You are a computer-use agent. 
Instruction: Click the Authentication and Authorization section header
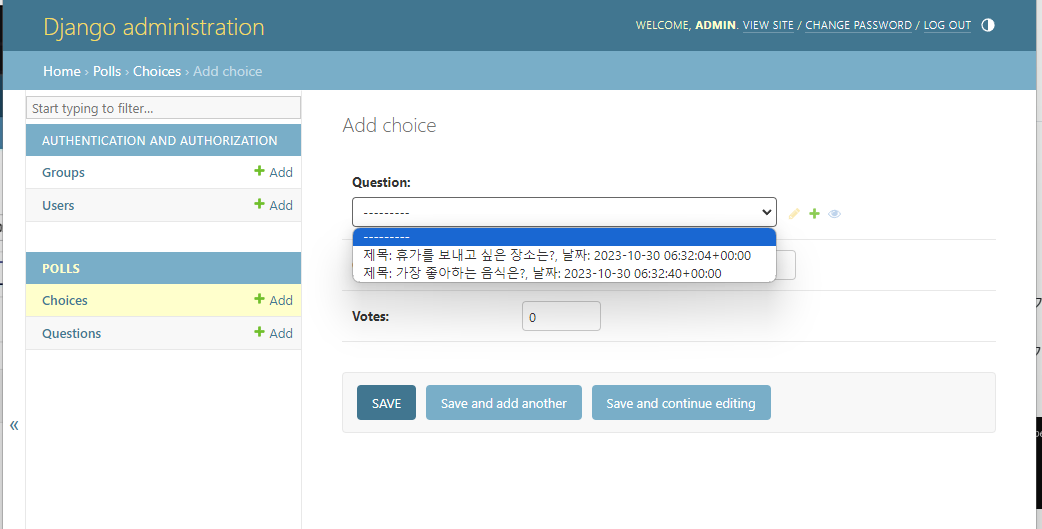159,140
